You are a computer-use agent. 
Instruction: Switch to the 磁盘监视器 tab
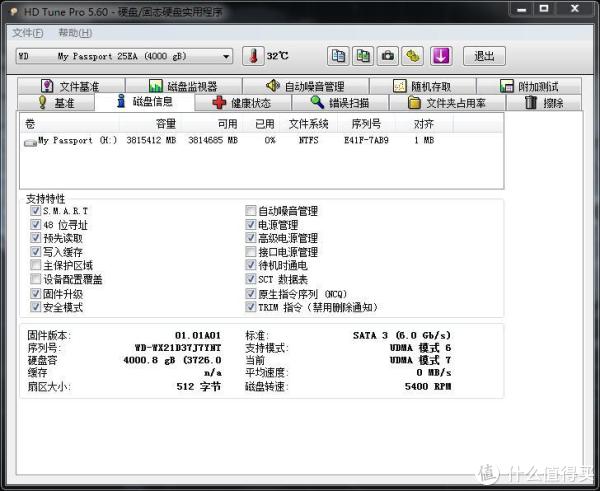coord(184,86)
